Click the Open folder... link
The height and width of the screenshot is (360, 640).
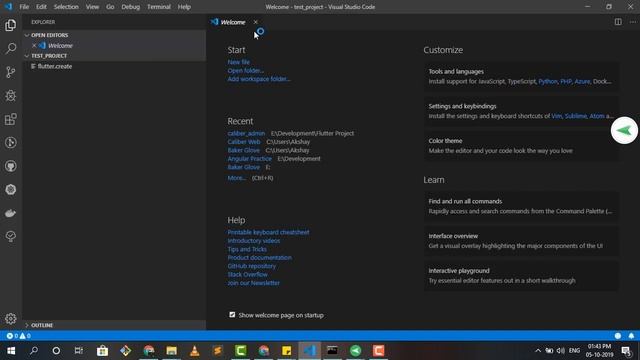tap(246, 71)
